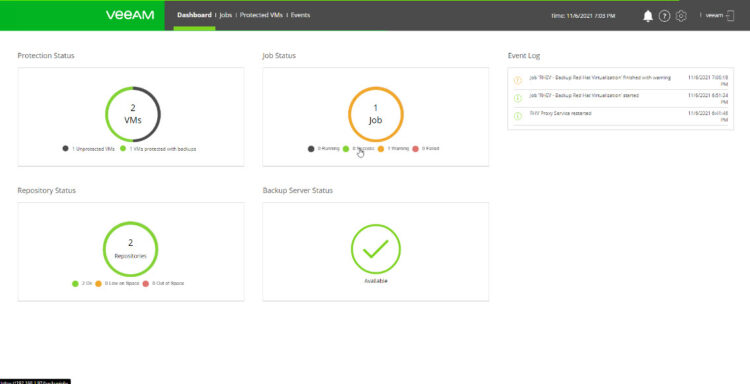Click the 1 Warning orange legend dot

point(381,149)
